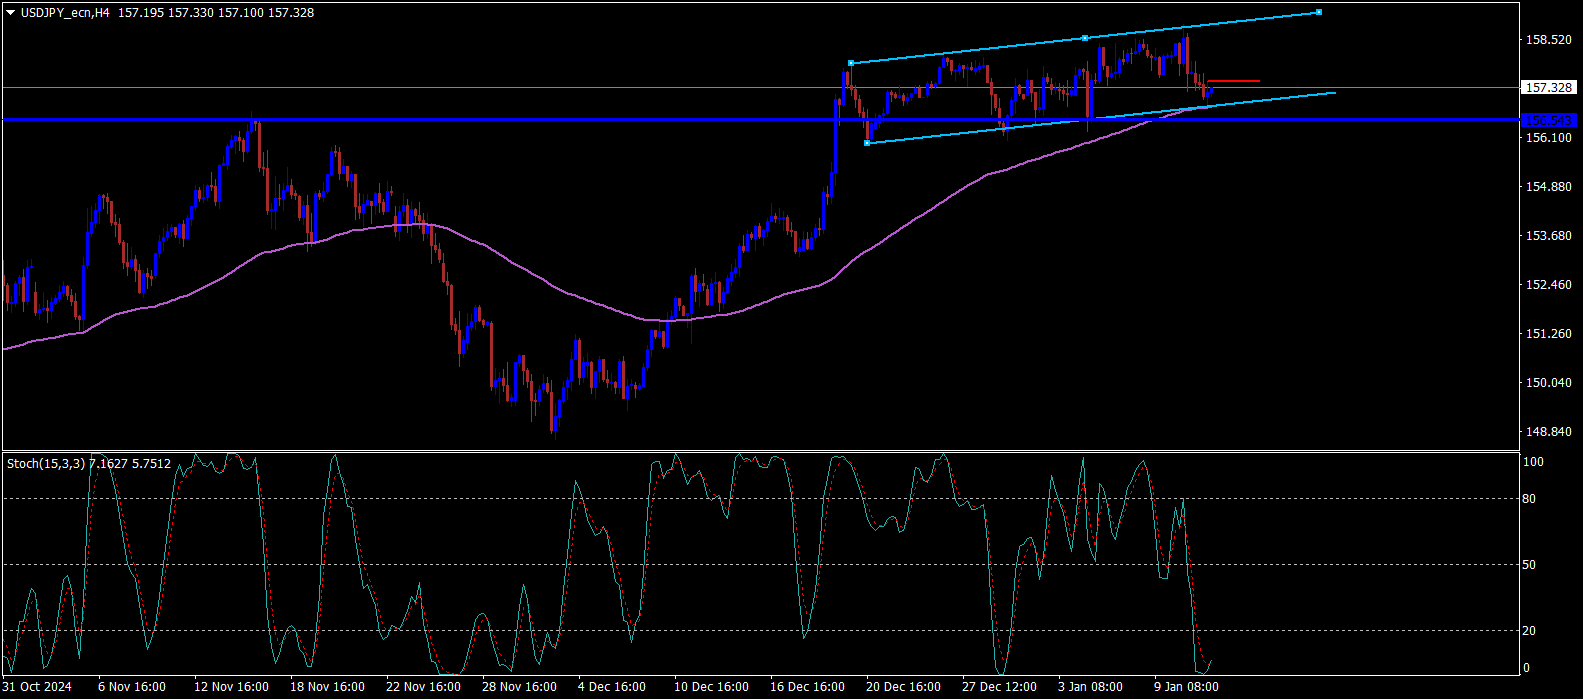The image size is (1583, 699).
Task: Click the 4 Dec 16:00 time label
Action: tap(612, 687)
